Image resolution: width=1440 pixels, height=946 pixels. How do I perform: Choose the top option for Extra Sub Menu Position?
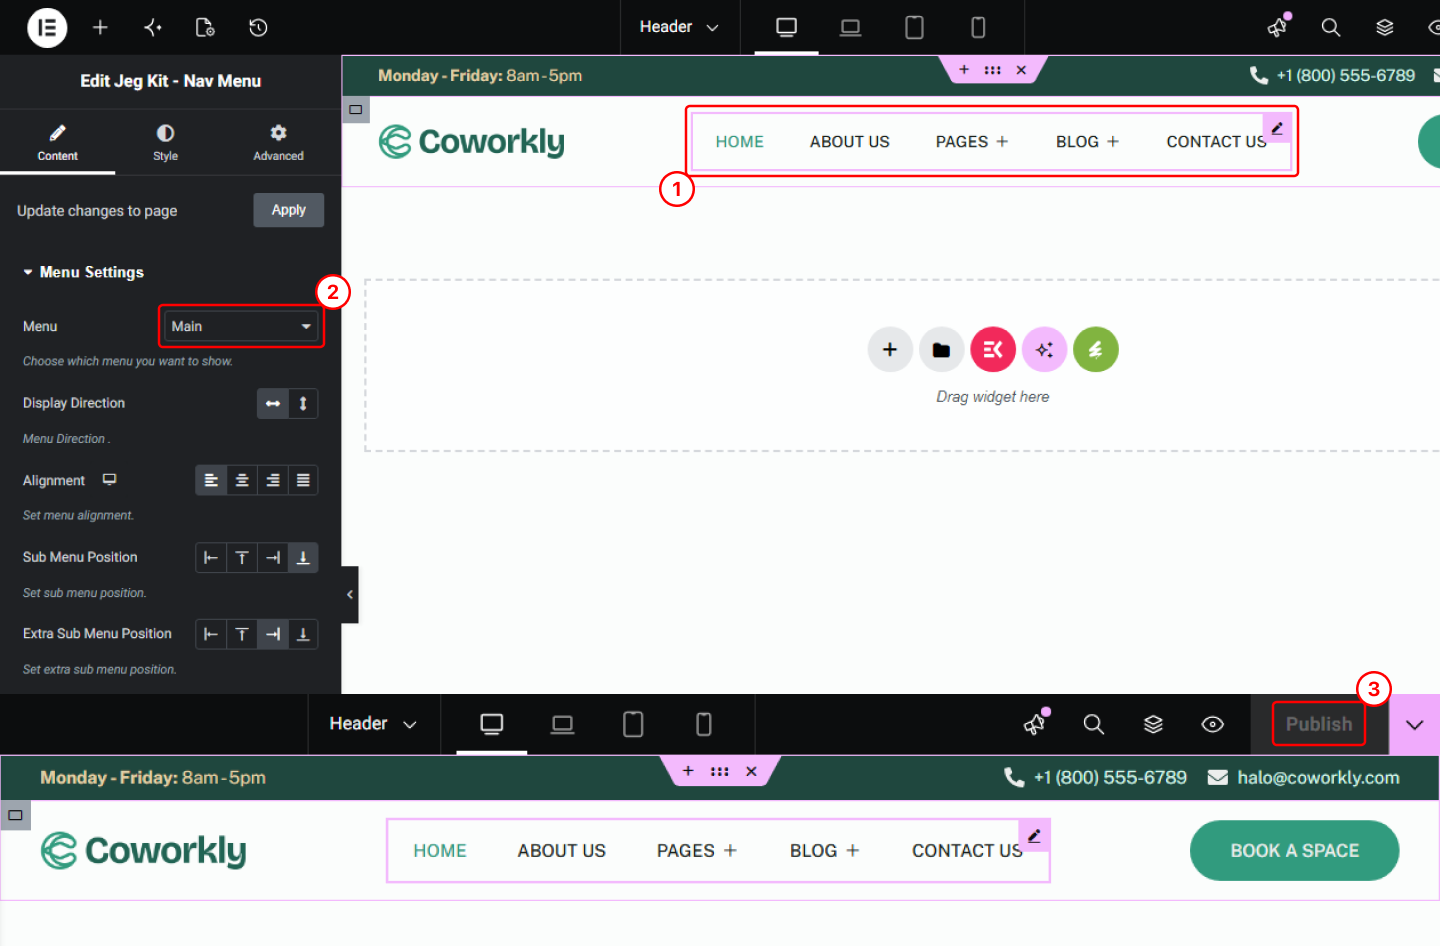click(242, 634)
